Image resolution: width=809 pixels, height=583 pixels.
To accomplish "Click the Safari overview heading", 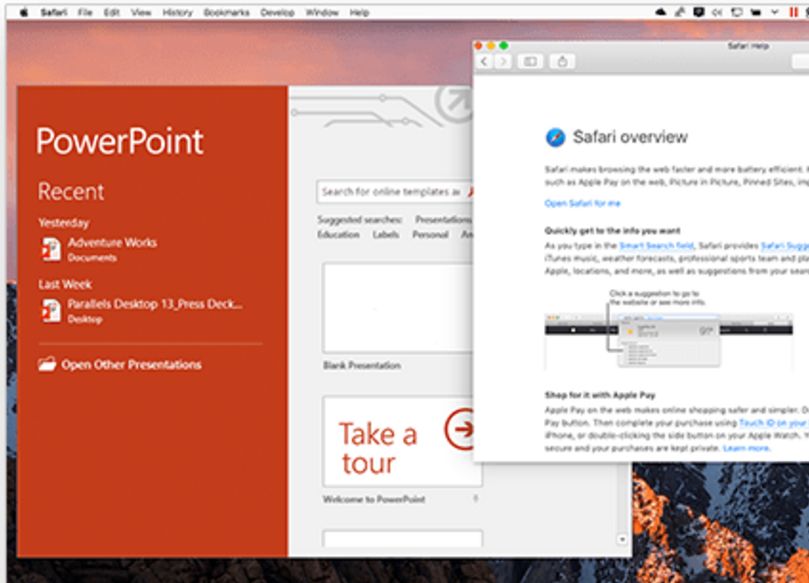I will (x=630, y=137).
